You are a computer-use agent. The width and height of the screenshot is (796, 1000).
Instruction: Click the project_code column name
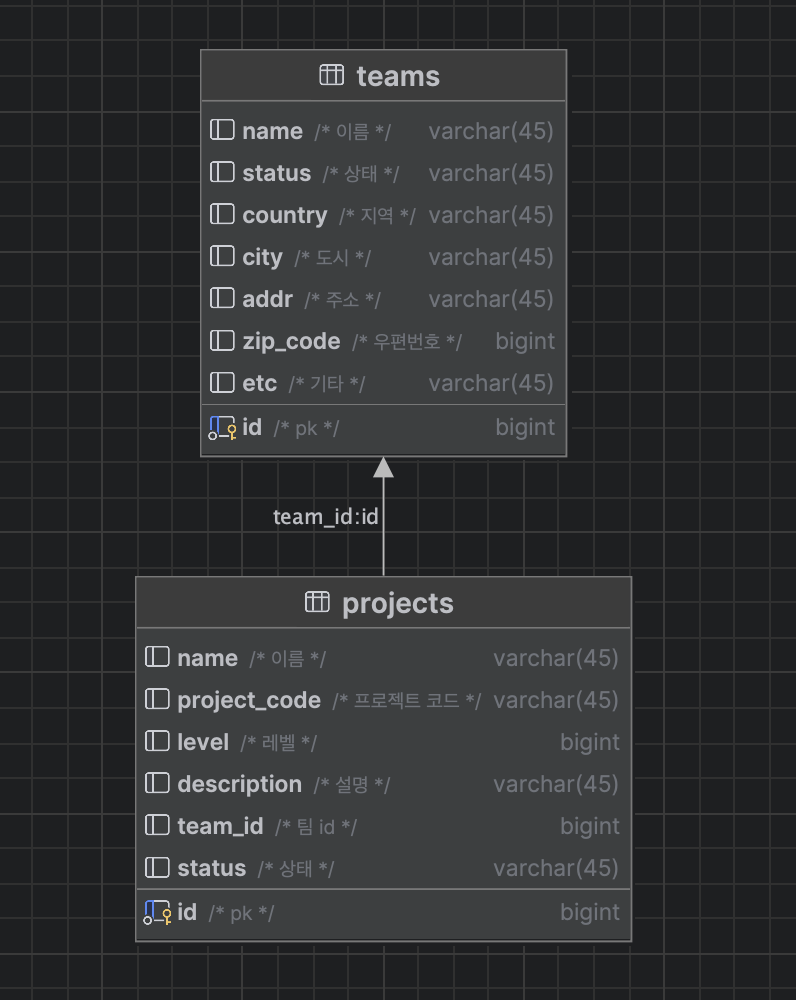249,700
